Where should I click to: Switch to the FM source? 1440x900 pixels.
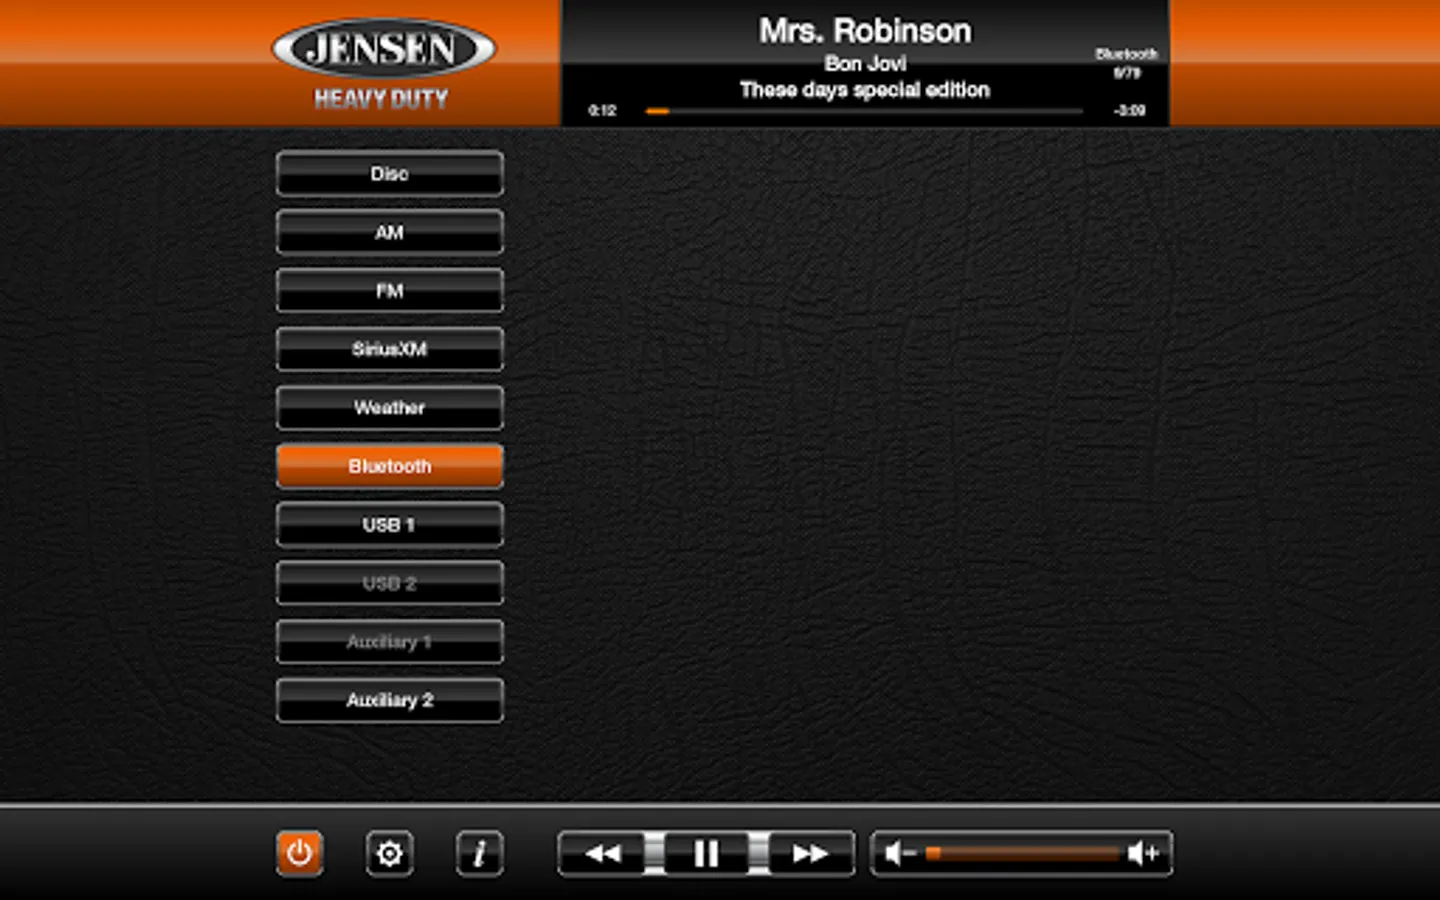point(389,291)
